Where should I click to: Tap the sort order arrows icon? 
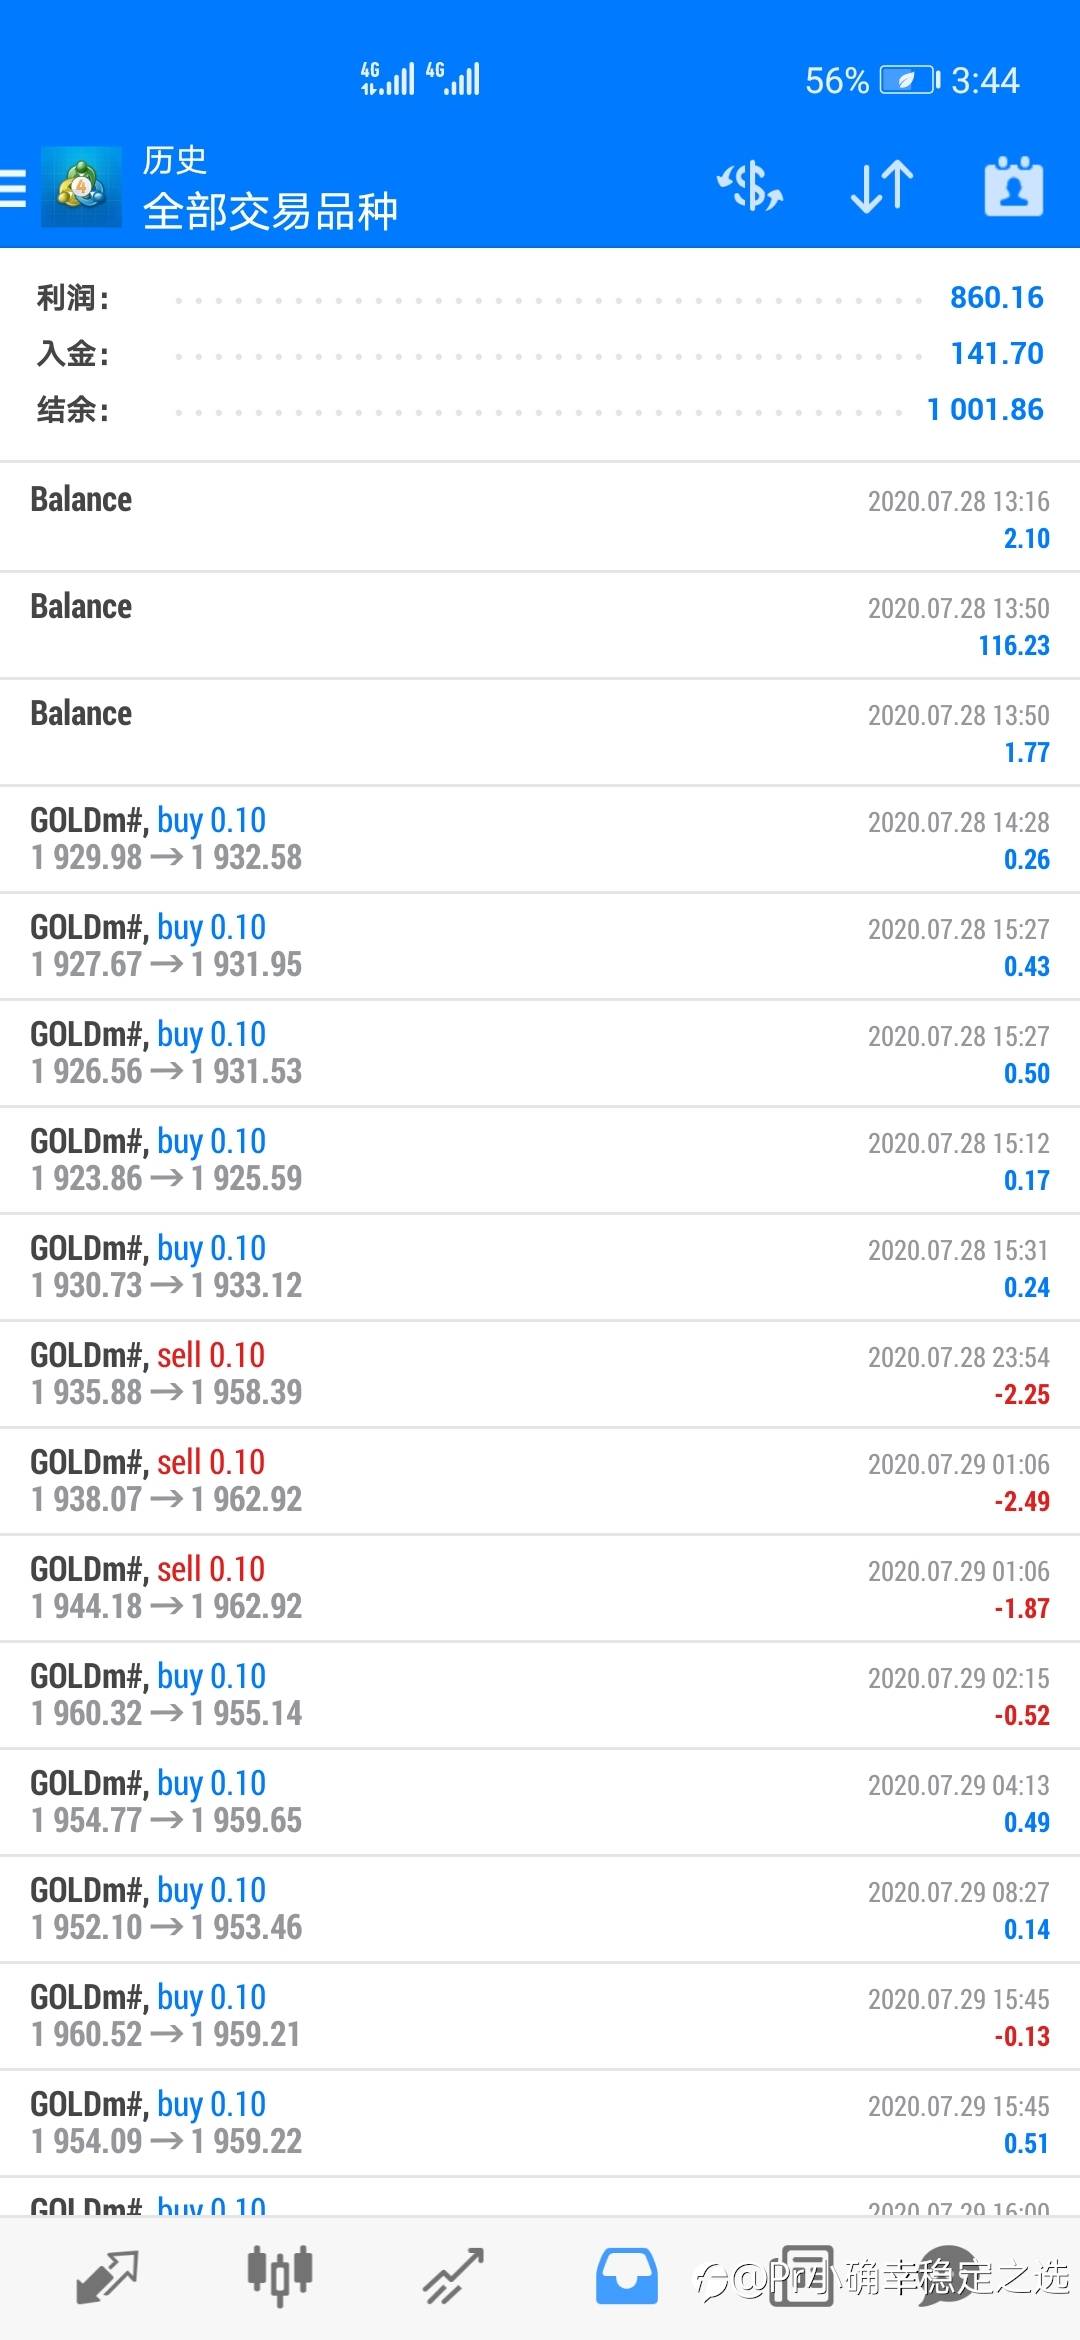881,187
